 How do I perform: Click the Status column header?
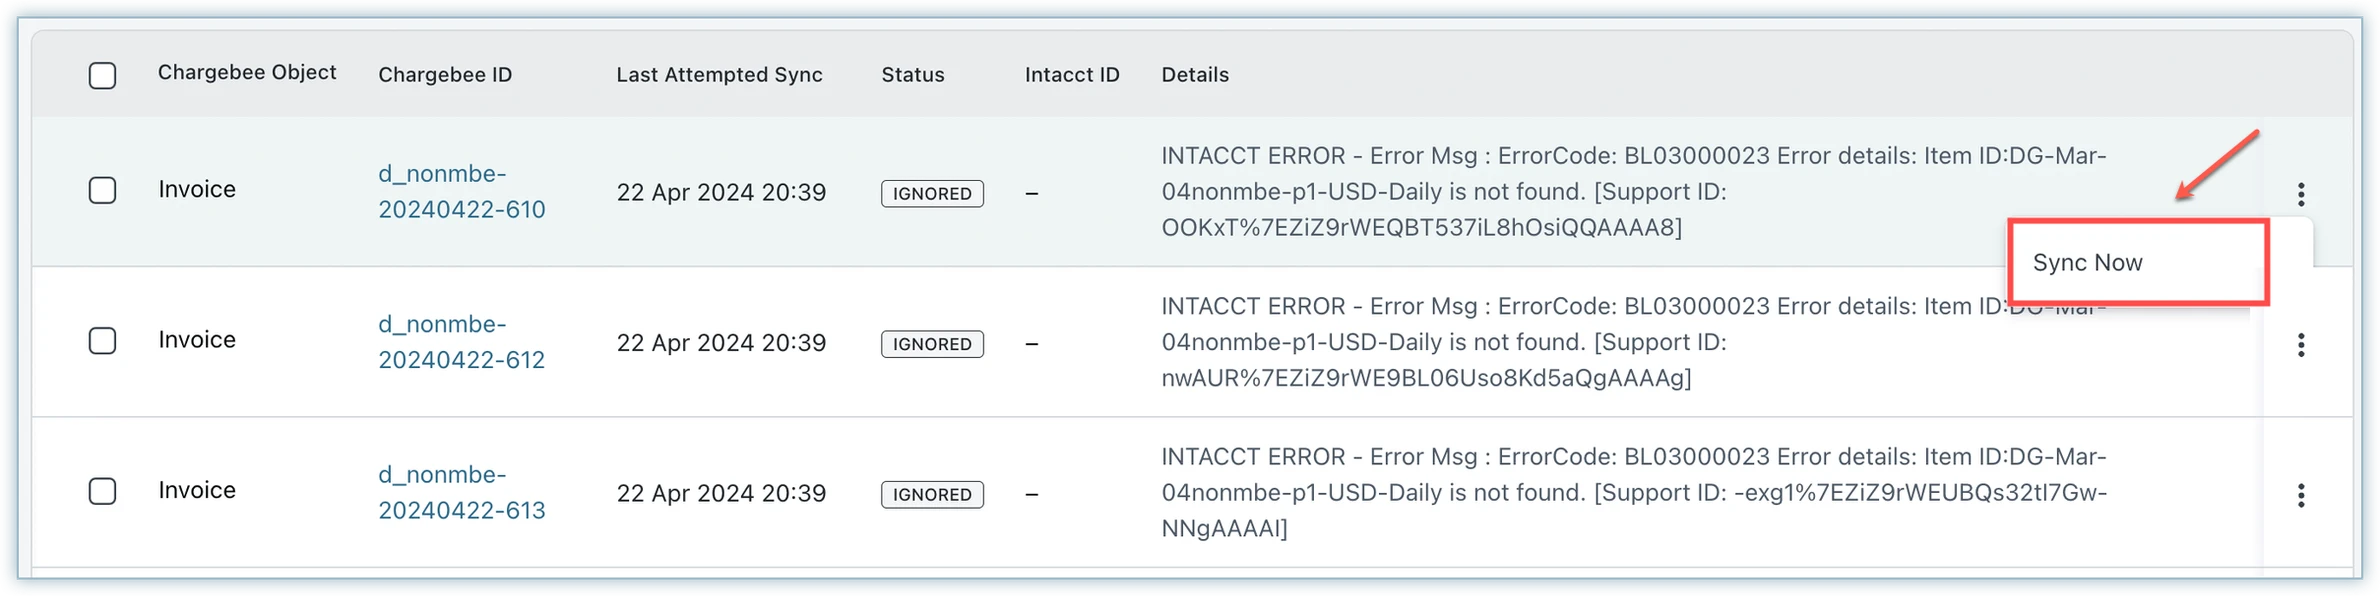pyautogui.click(x=912, y=75)
